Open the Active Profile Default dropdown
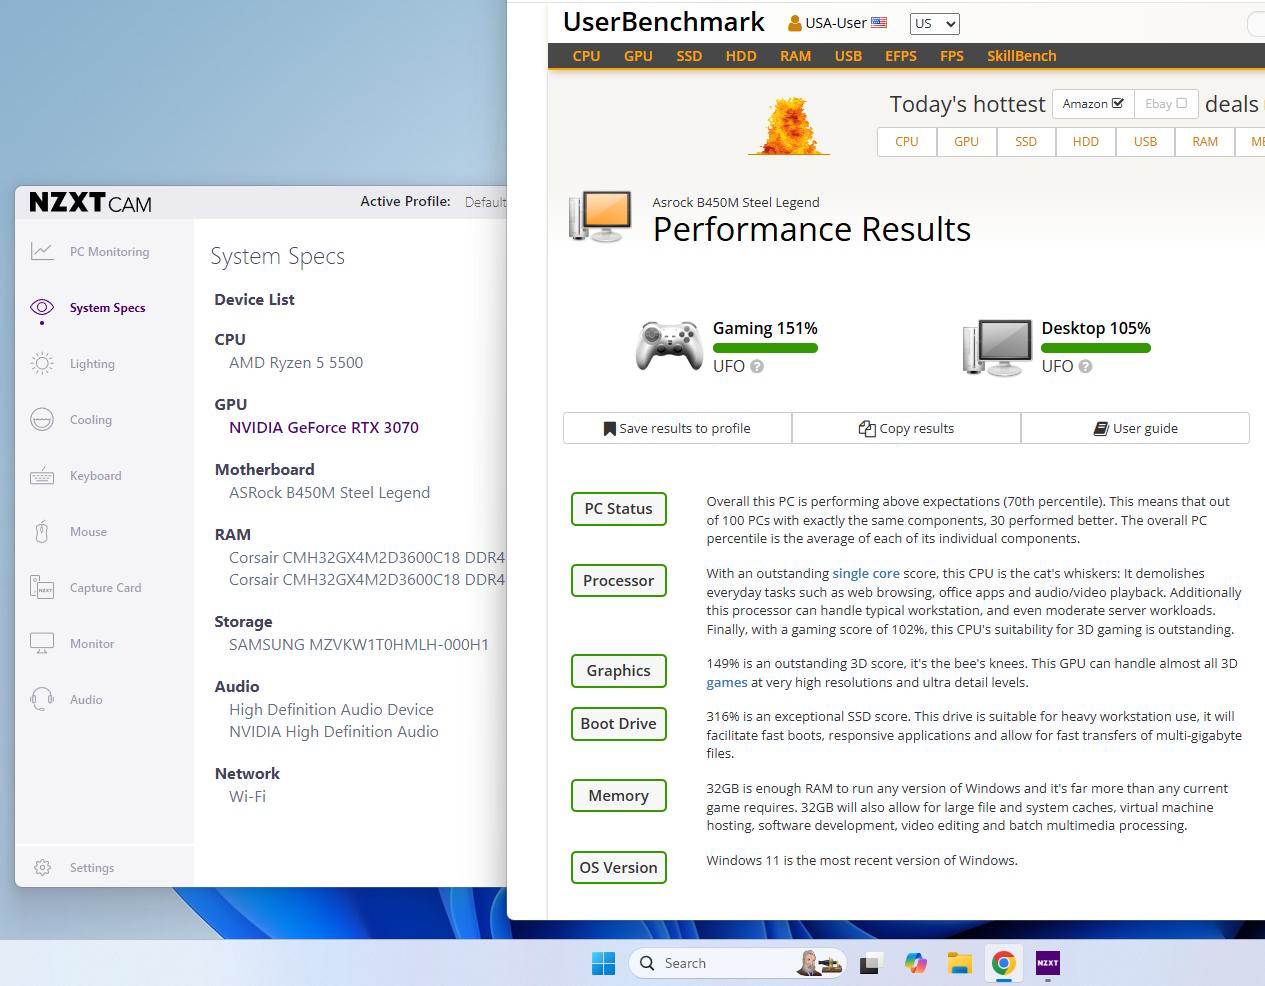The width and height of the screenshot is (1265, 986). [485, 202]
